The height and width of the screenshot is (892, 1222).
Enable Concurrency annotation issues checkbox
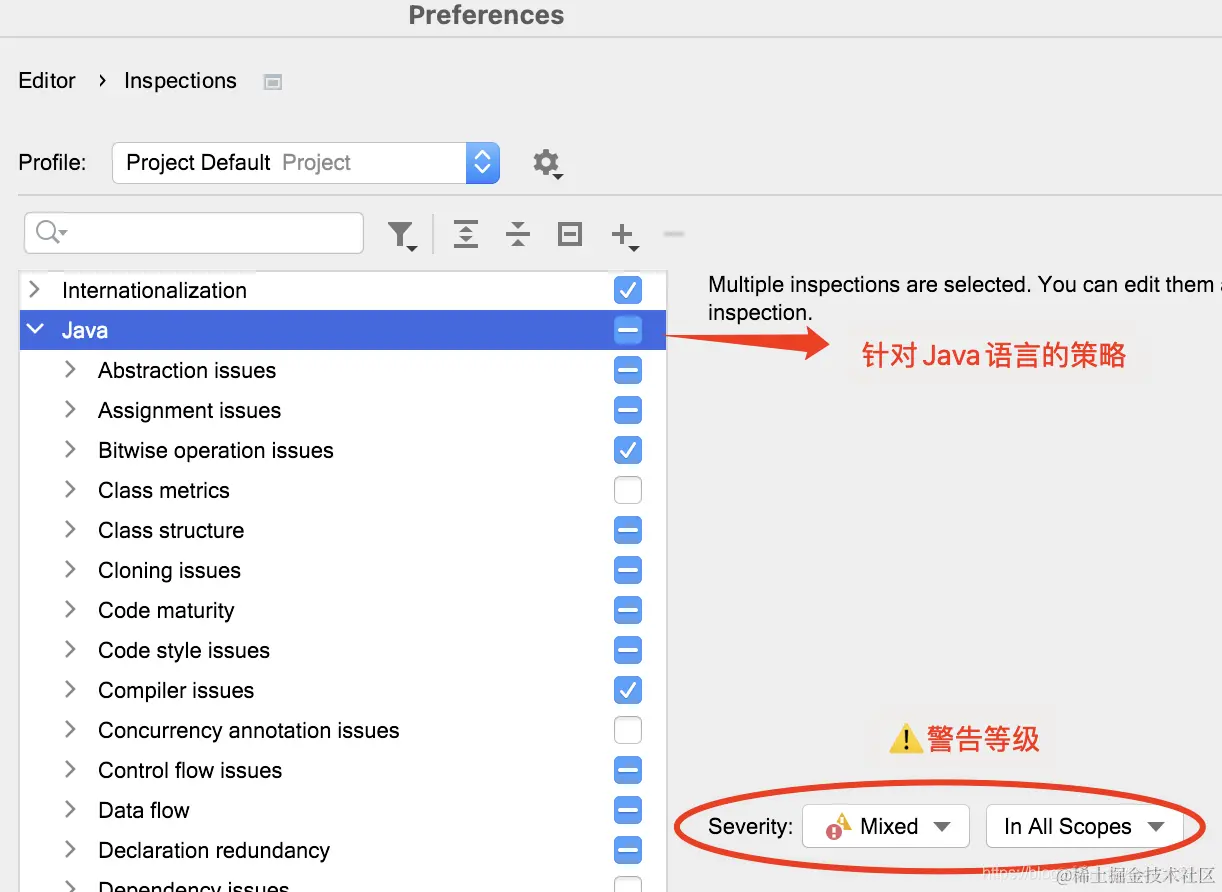point(628,730)
